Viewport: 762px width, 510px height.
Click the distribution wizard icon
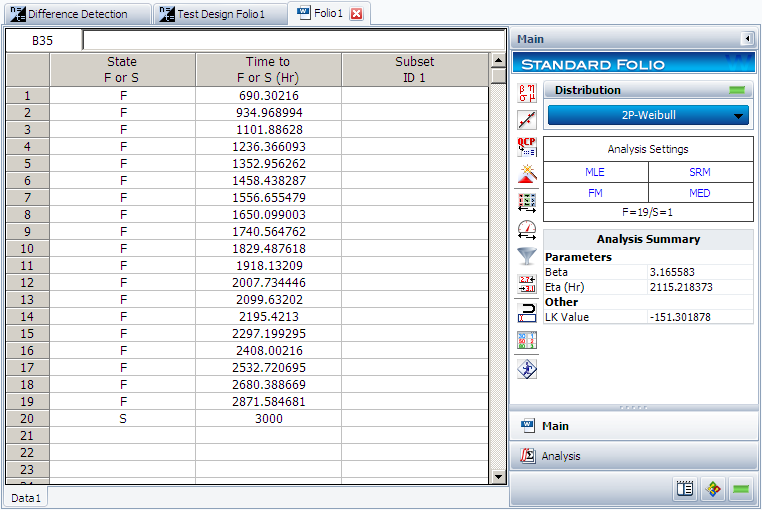click(526, 174)
